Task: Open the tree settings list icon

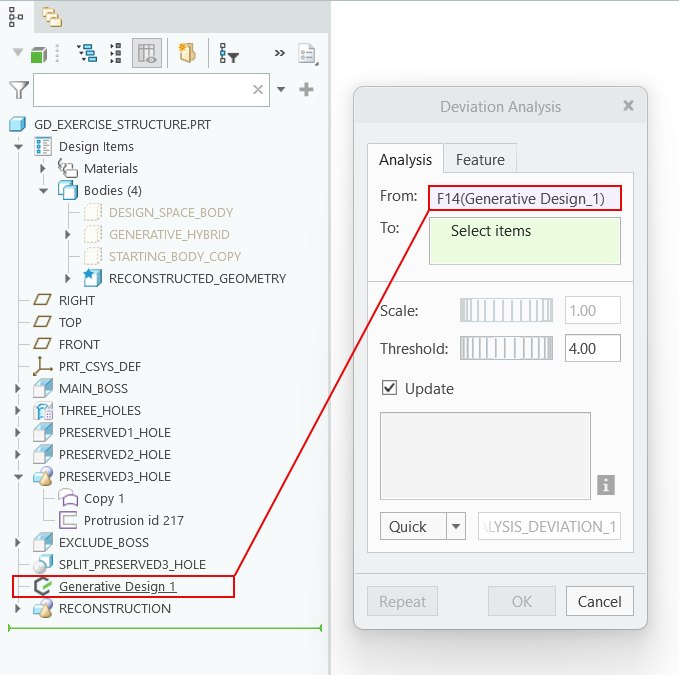Action: click(308, 54)
